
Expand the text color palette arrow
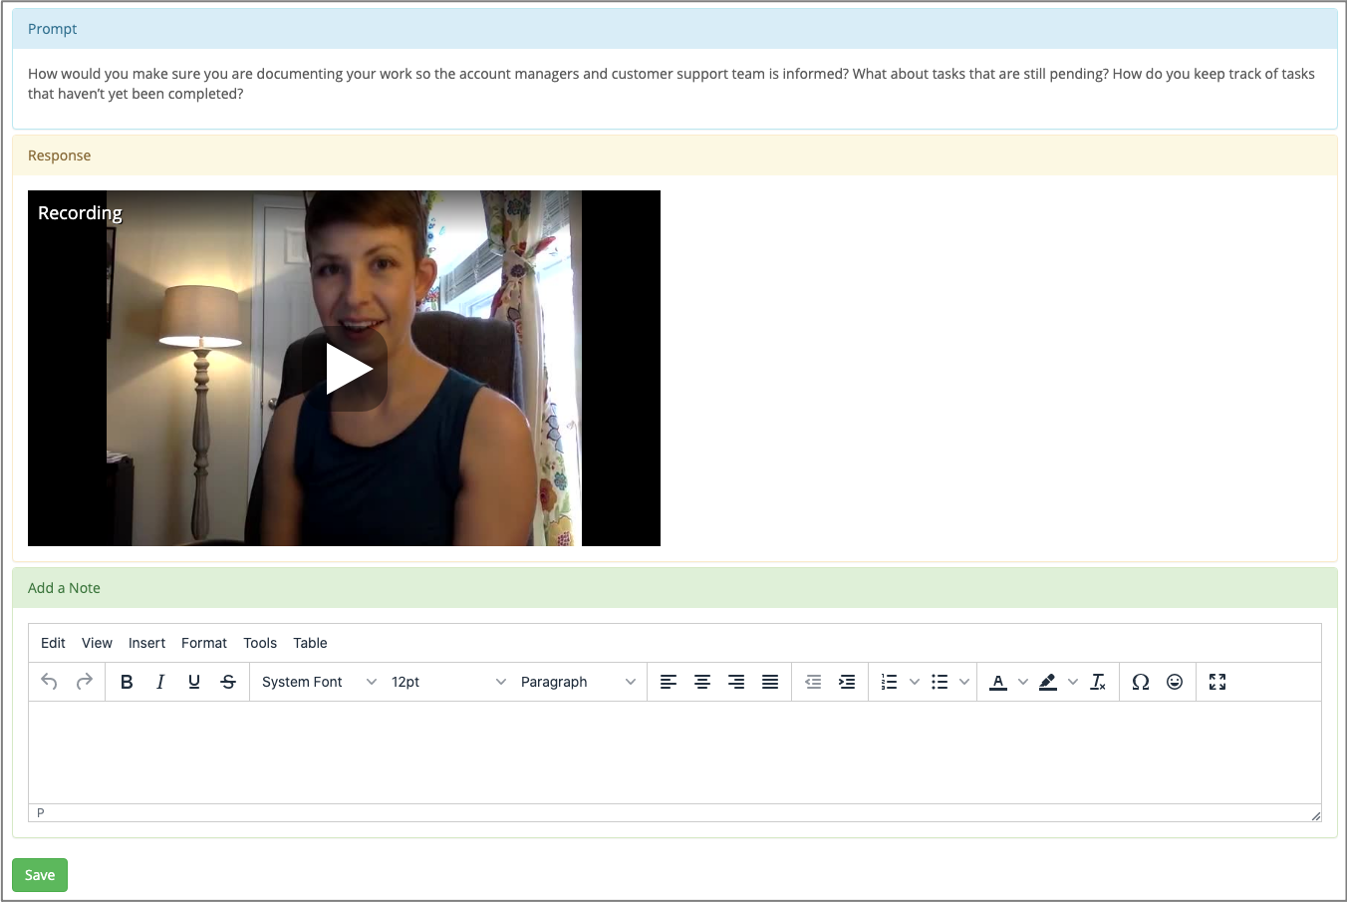coord(1022,682)
